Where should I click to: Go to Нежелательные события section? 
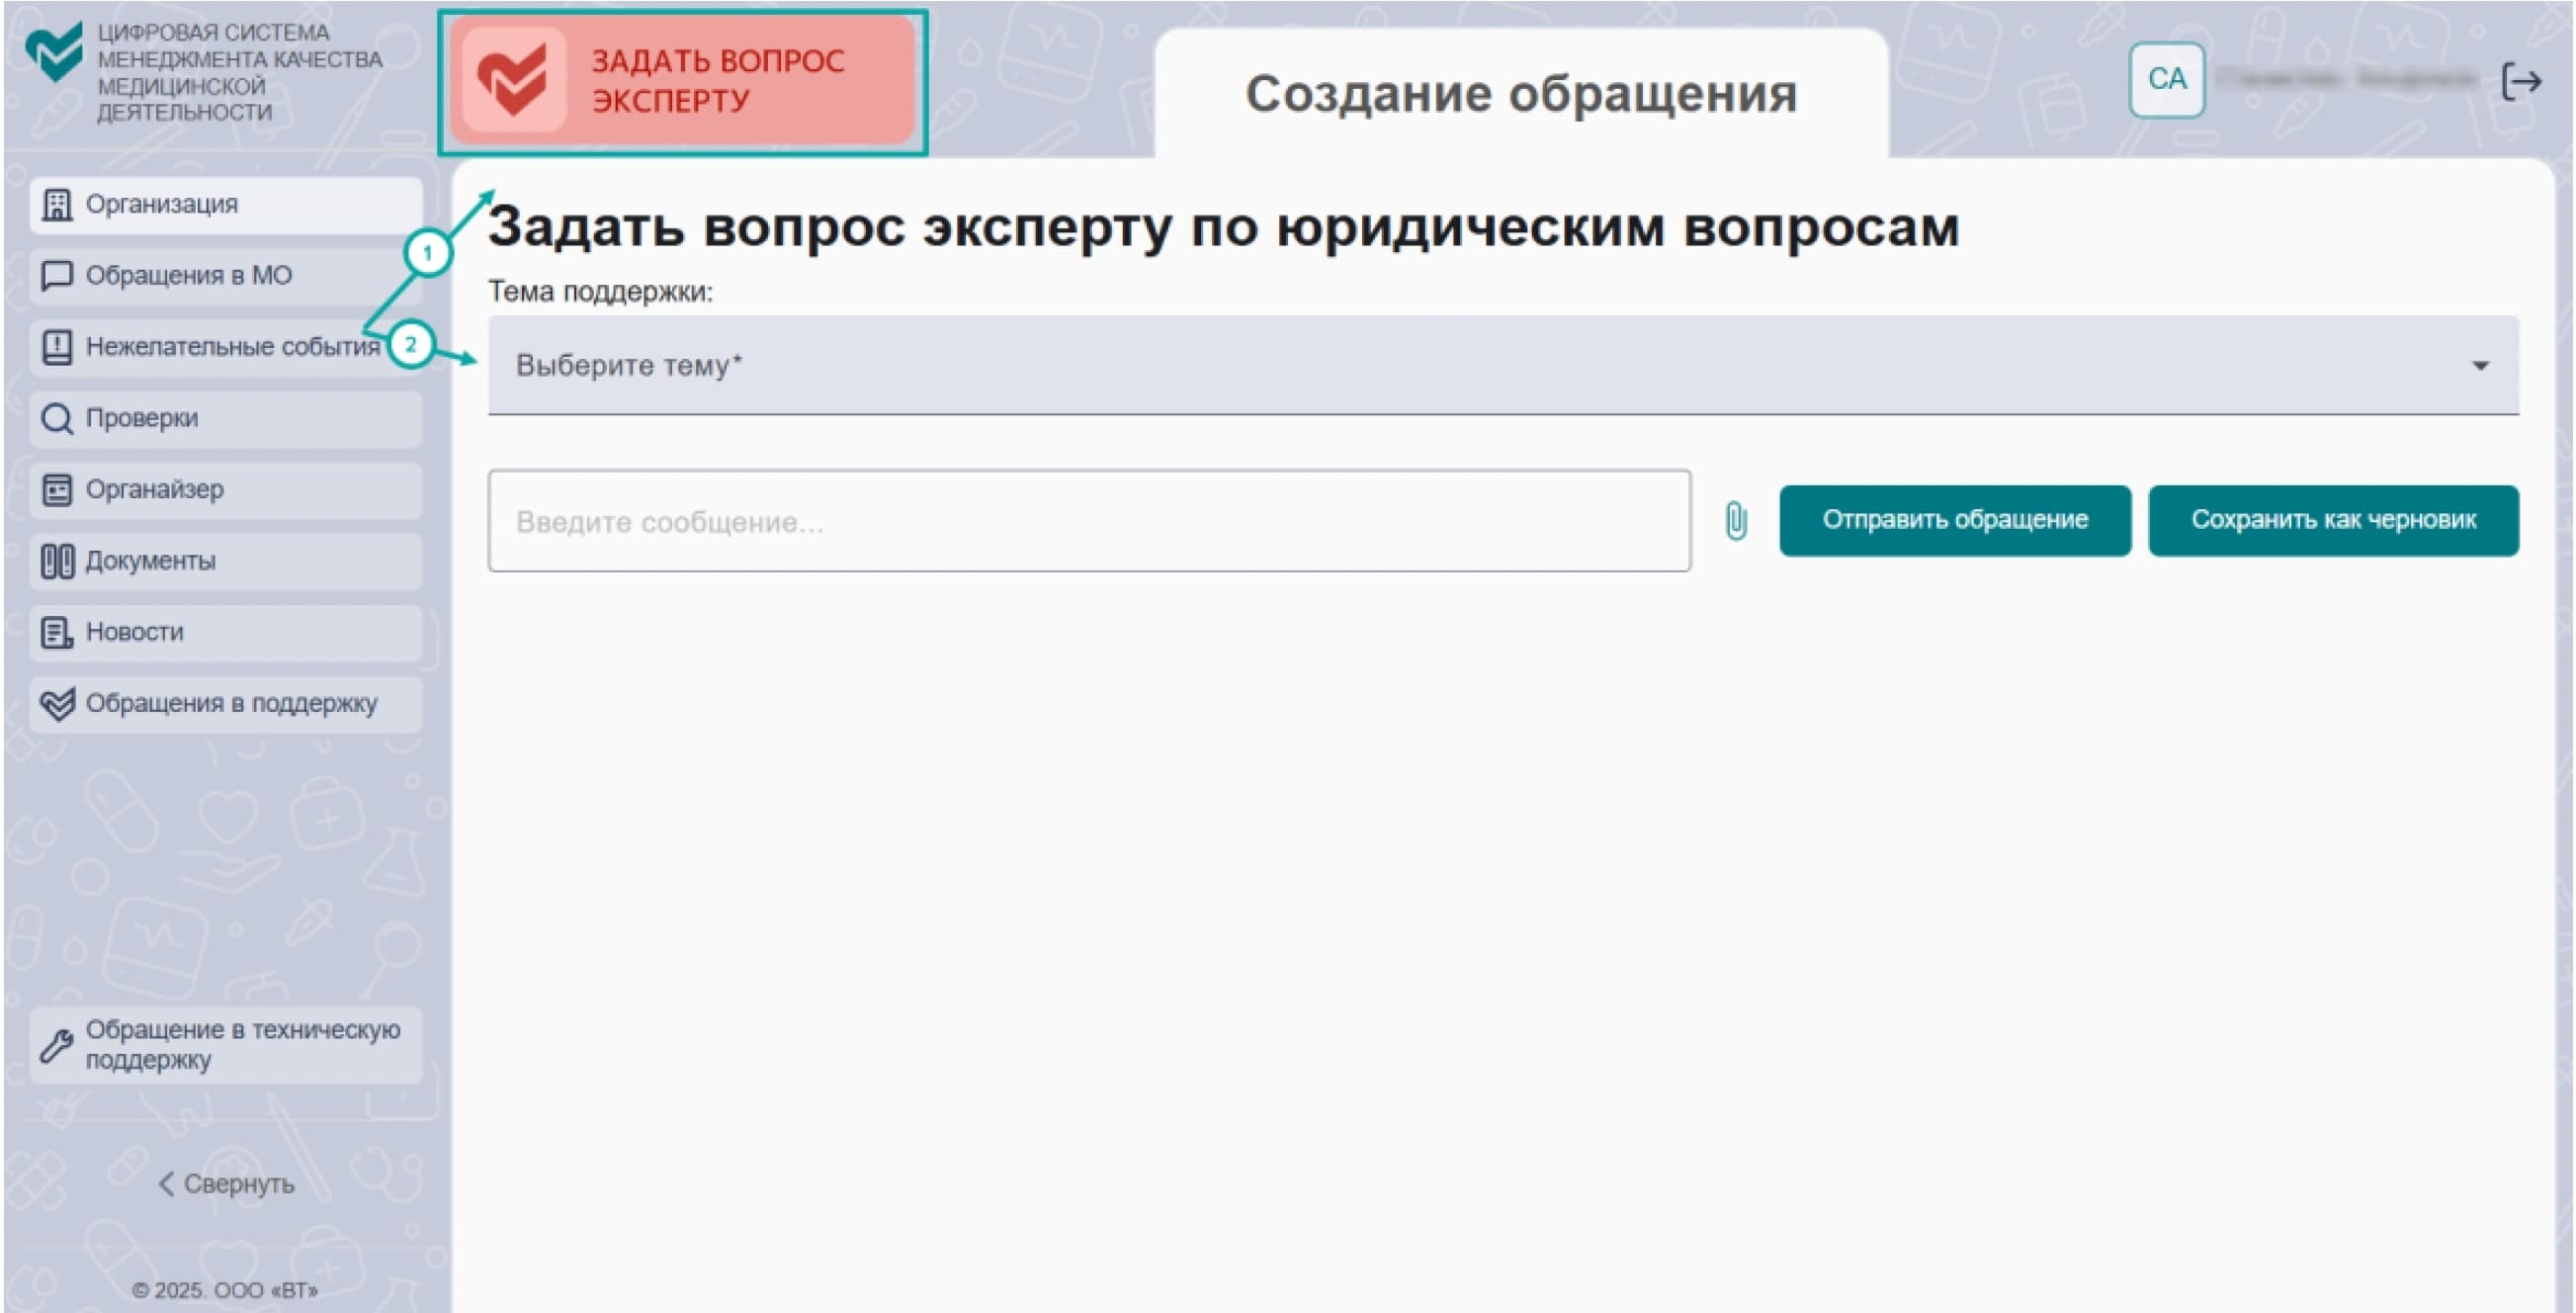click(x=226, y=347)
